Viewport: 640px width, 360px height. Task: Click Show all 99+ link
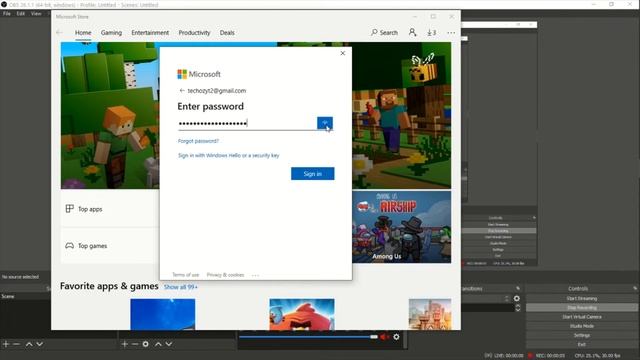(x=181, y=287)
